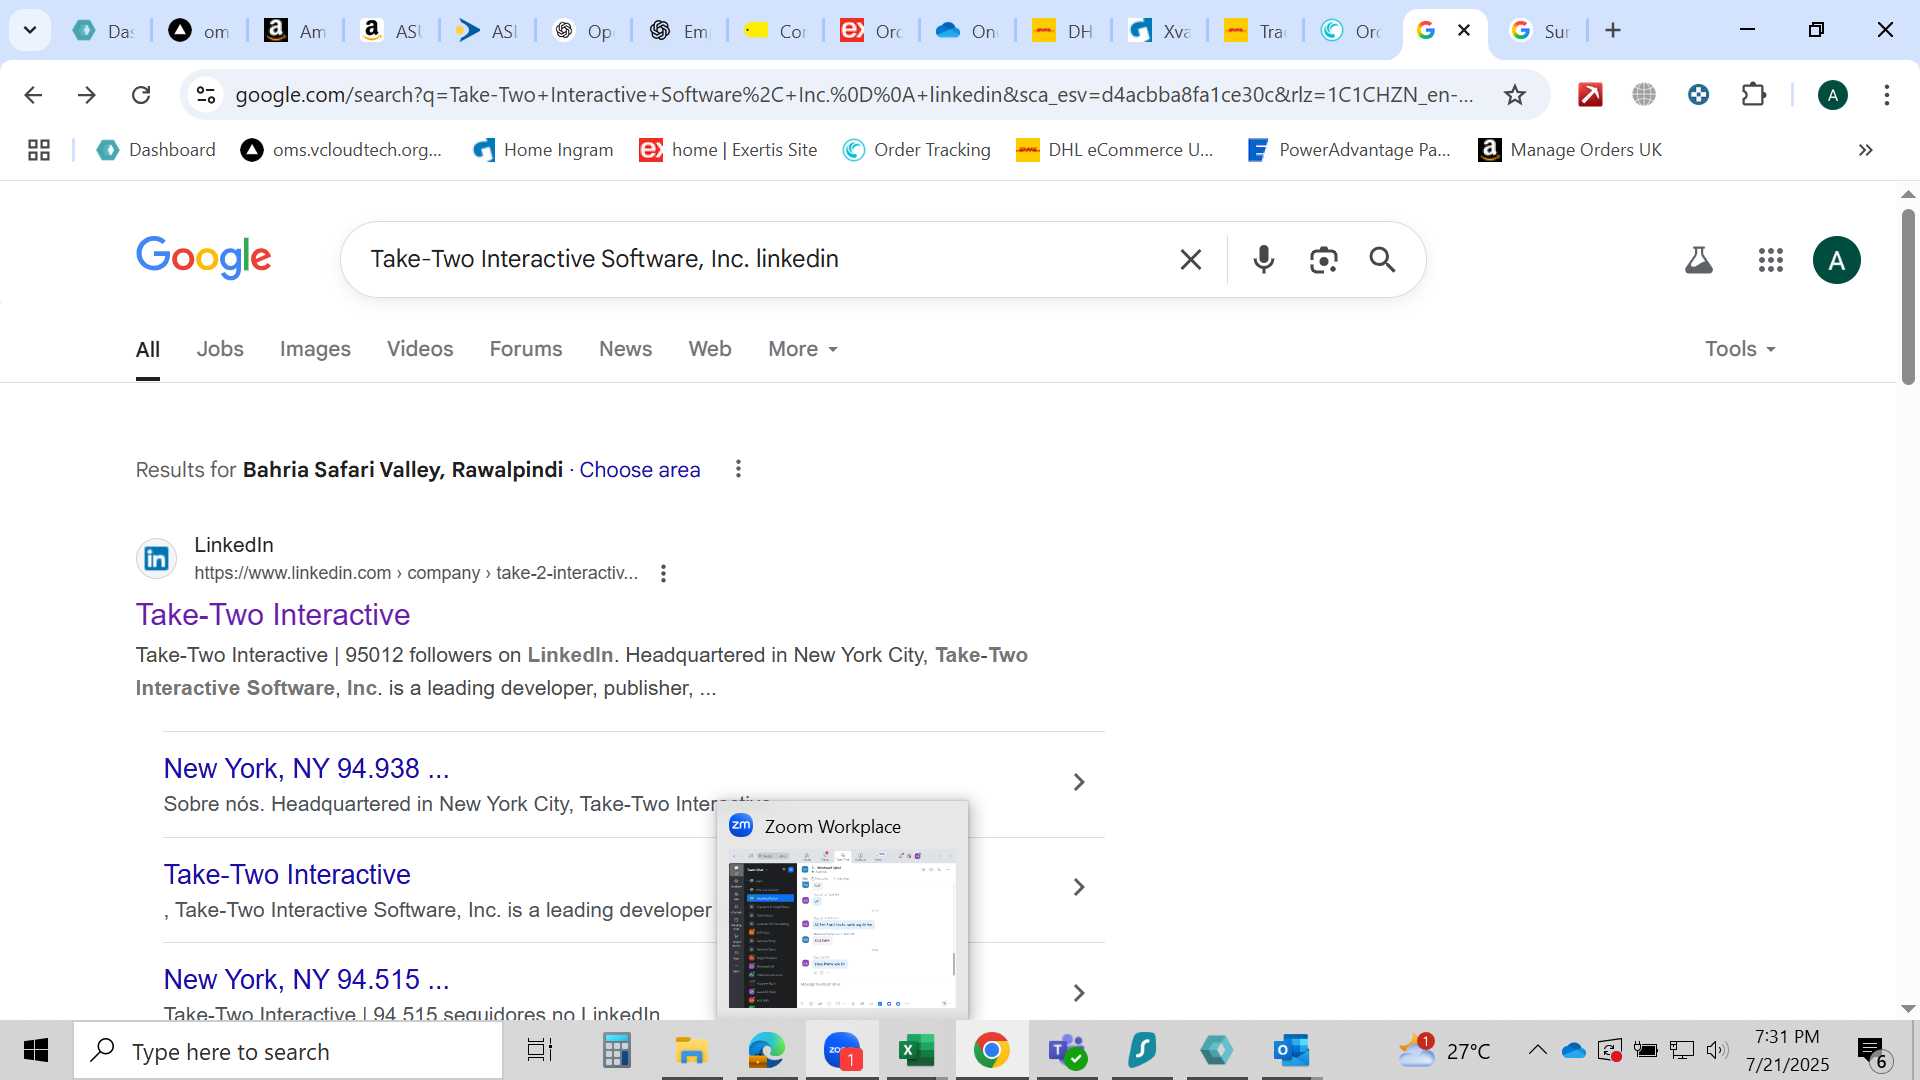
Task: View site information icon in address bar
Action: click(x=206, y=95)
